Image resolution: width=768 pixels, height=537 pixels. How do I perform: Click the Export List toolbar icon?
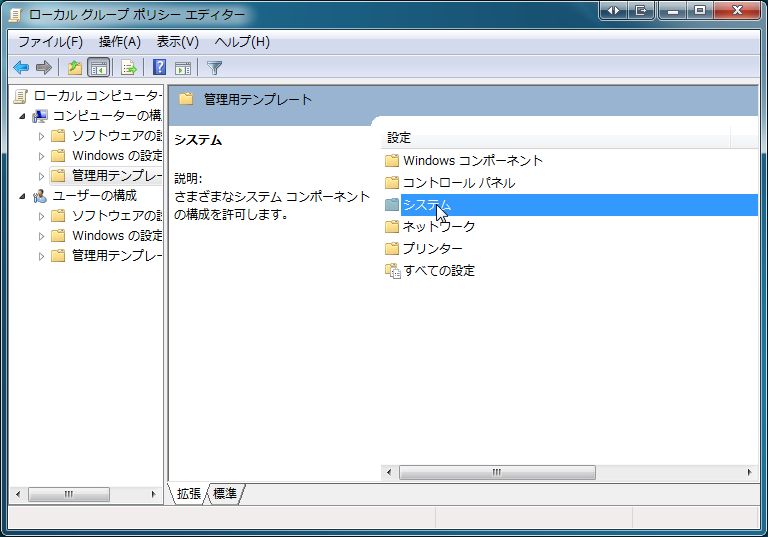coord(128,68)
